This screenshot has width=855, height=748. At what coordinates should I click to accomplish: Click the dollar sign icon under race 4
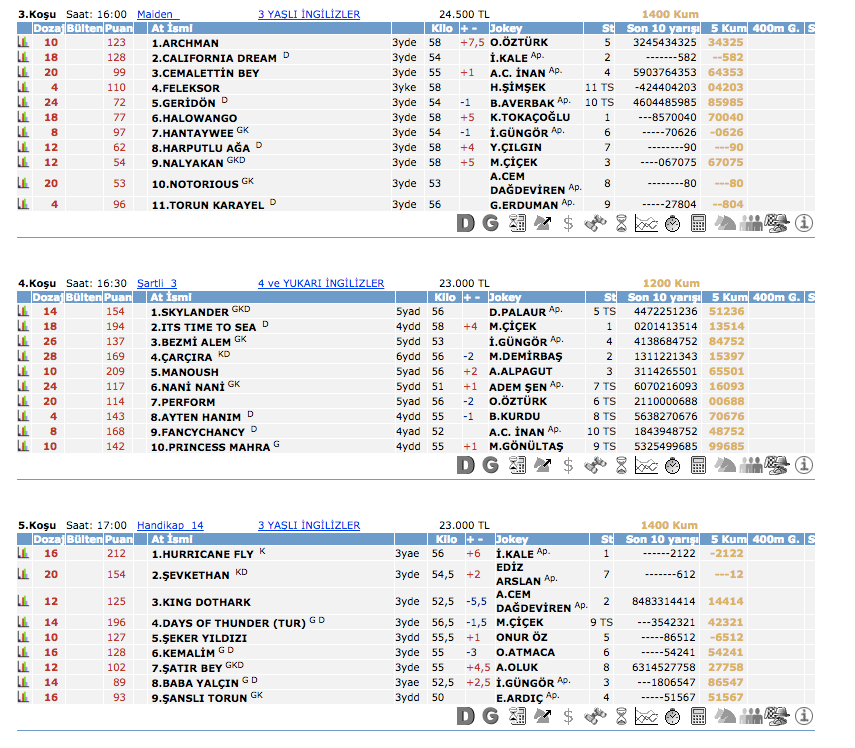[568, 465]
